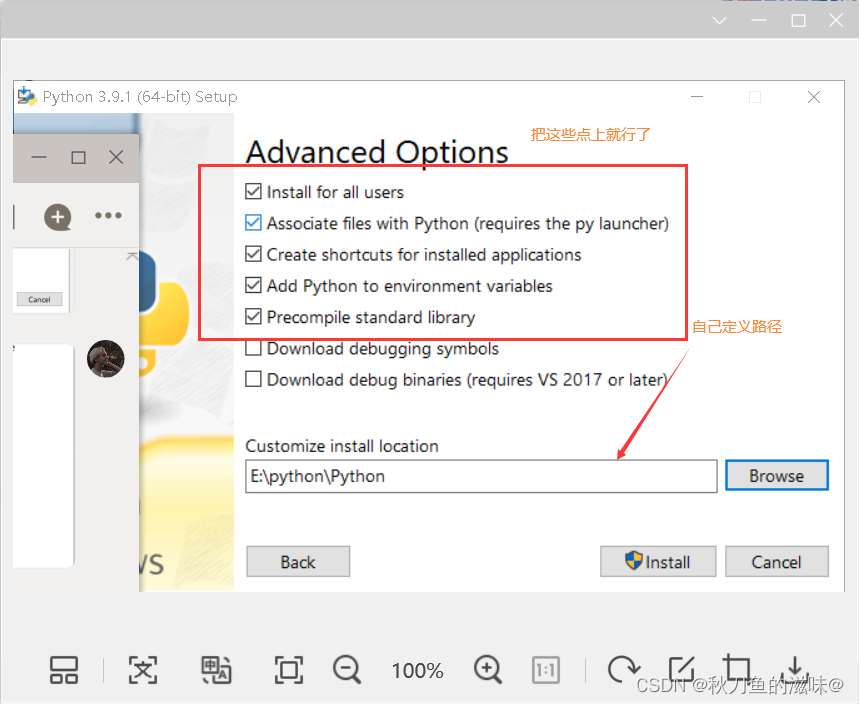
Task: Click the Advanced Options heading
Action: (x=377, y=151)
